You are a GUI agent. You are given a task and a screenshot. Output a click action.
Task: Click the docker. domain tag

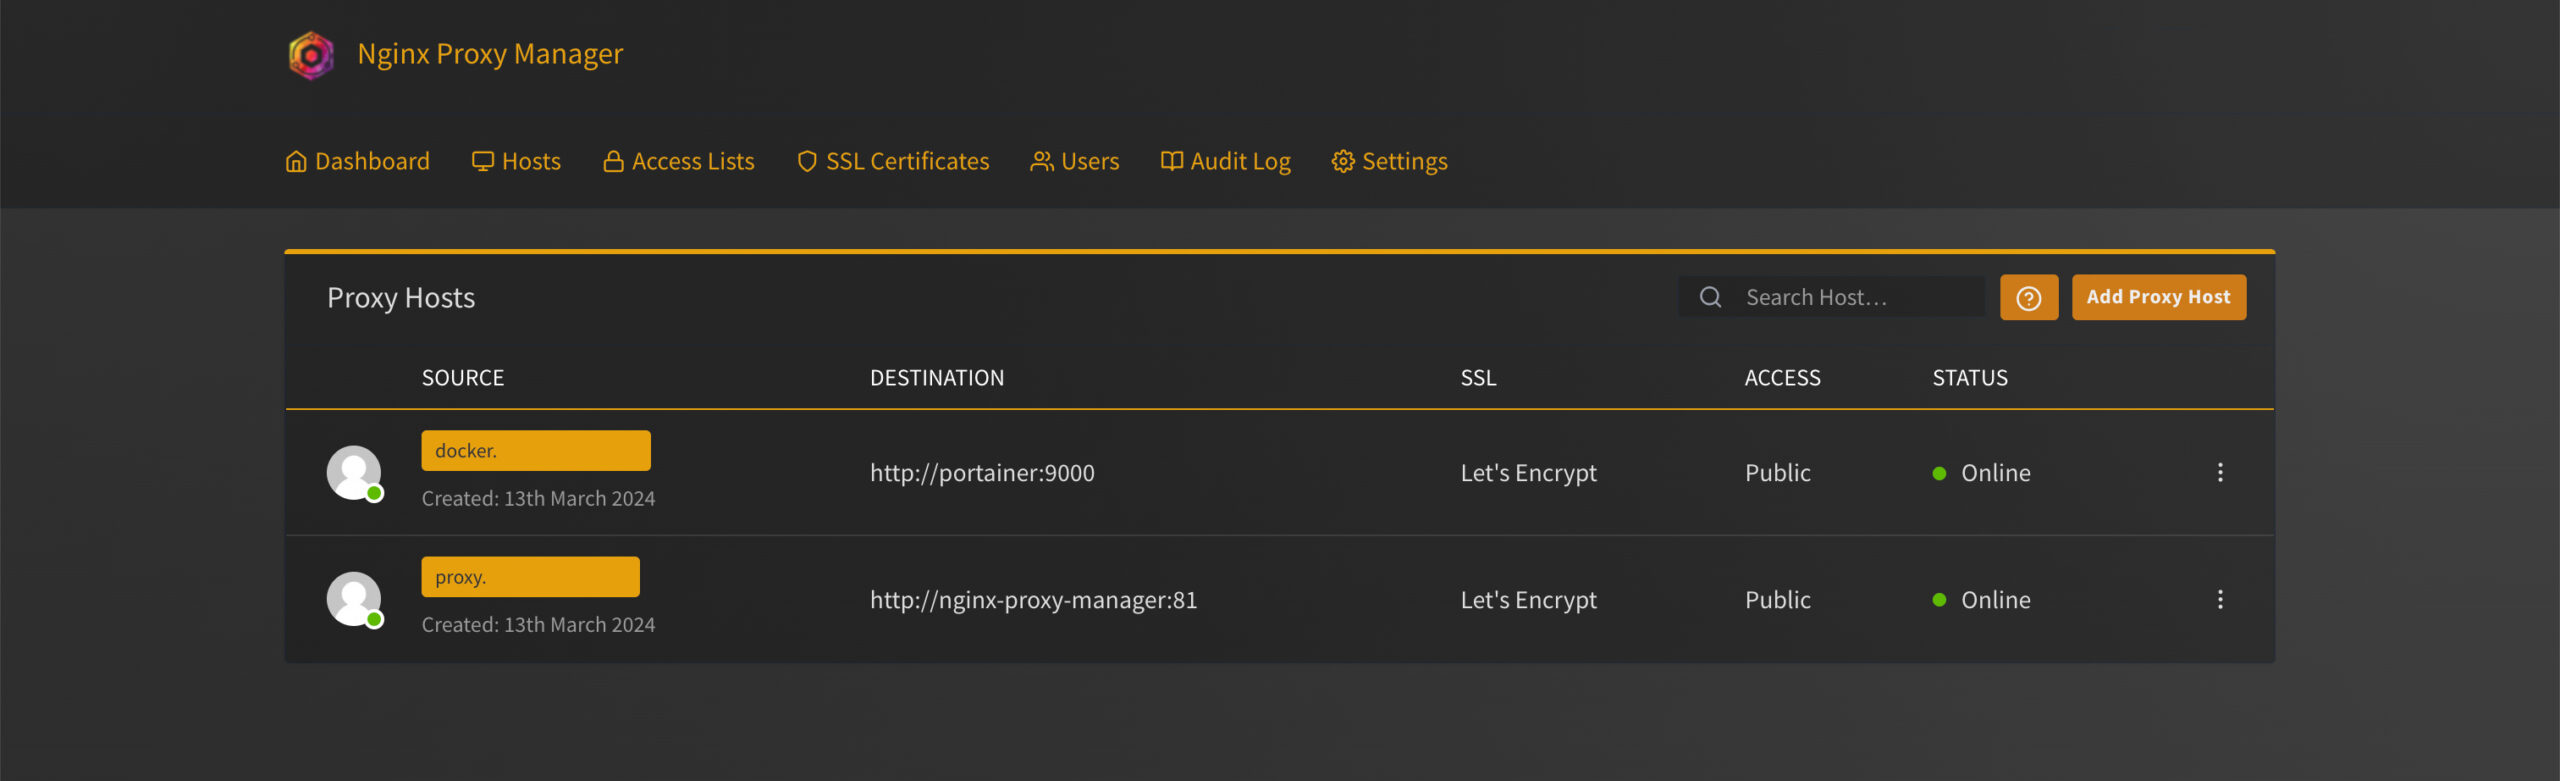pos(536,451)
